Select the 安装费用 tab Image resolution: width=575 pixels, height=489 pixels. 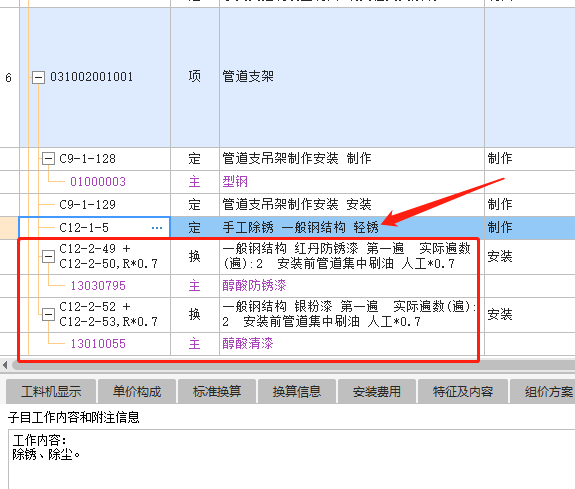[377, 391]
